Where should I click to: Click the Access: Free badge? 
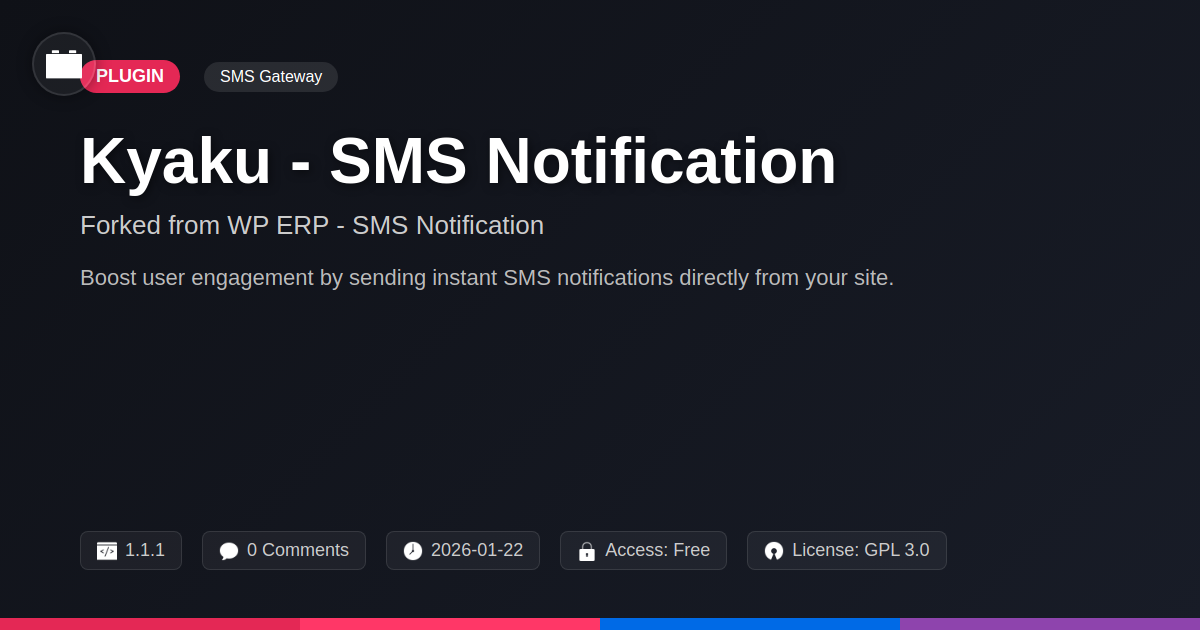click(x=643, y=550)
